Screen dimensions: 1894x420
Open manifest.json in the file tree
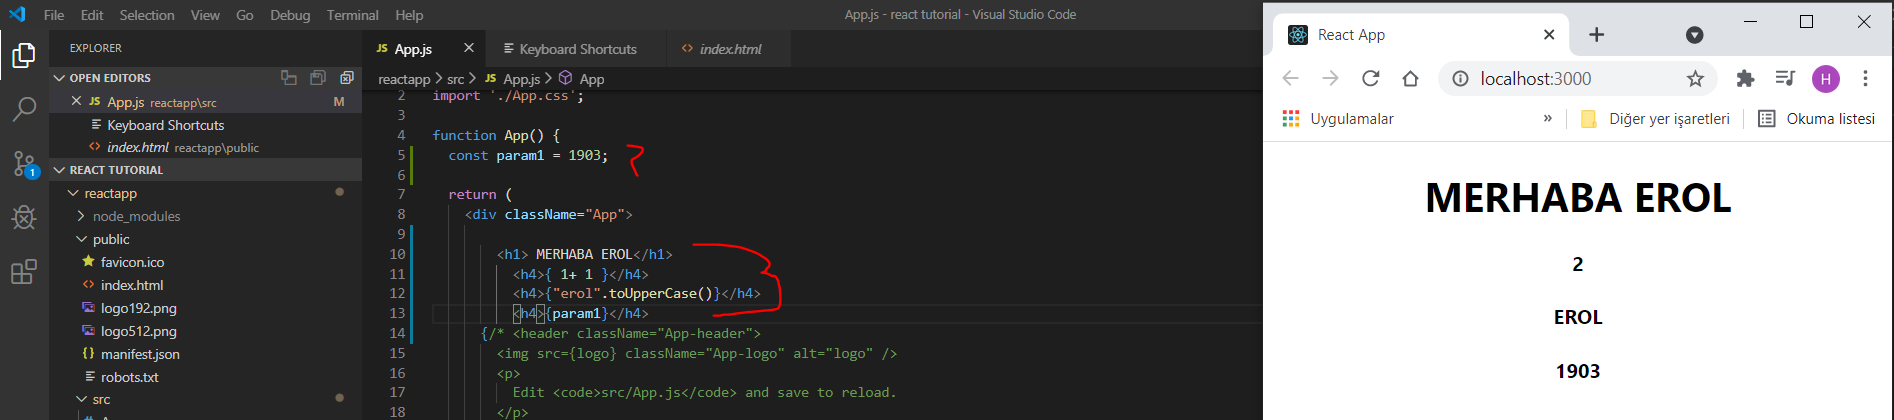point(140,354)
